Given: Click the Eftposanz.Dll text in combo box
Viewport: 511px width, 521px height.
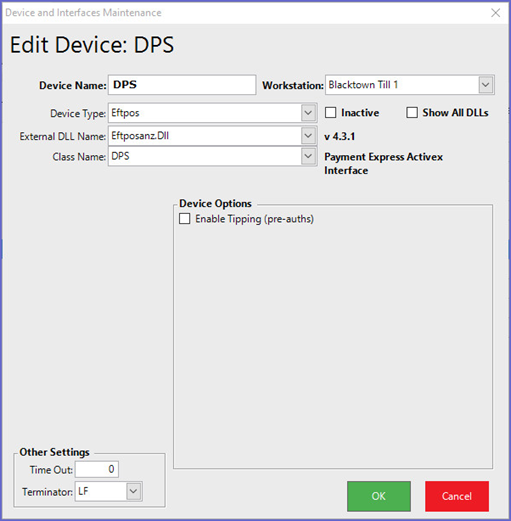Looking at the screenshot, I should pyautogui.click(x=140, y=136).
